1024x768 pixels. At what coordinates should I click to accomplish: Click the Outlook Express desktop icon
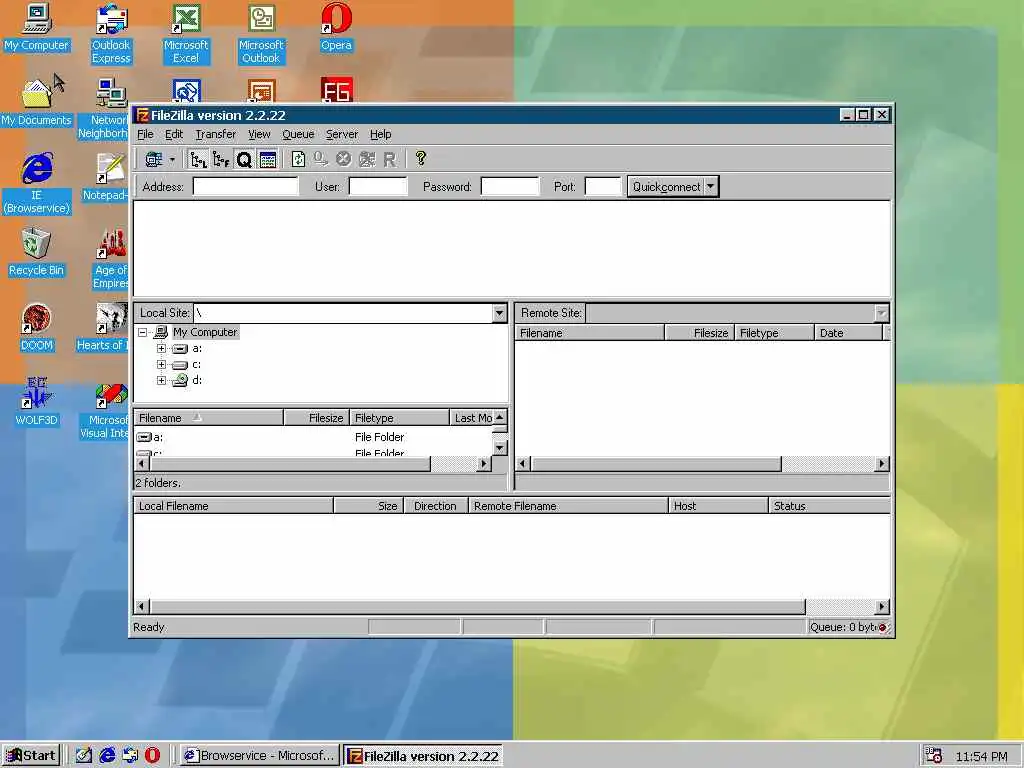pos(112,34)
